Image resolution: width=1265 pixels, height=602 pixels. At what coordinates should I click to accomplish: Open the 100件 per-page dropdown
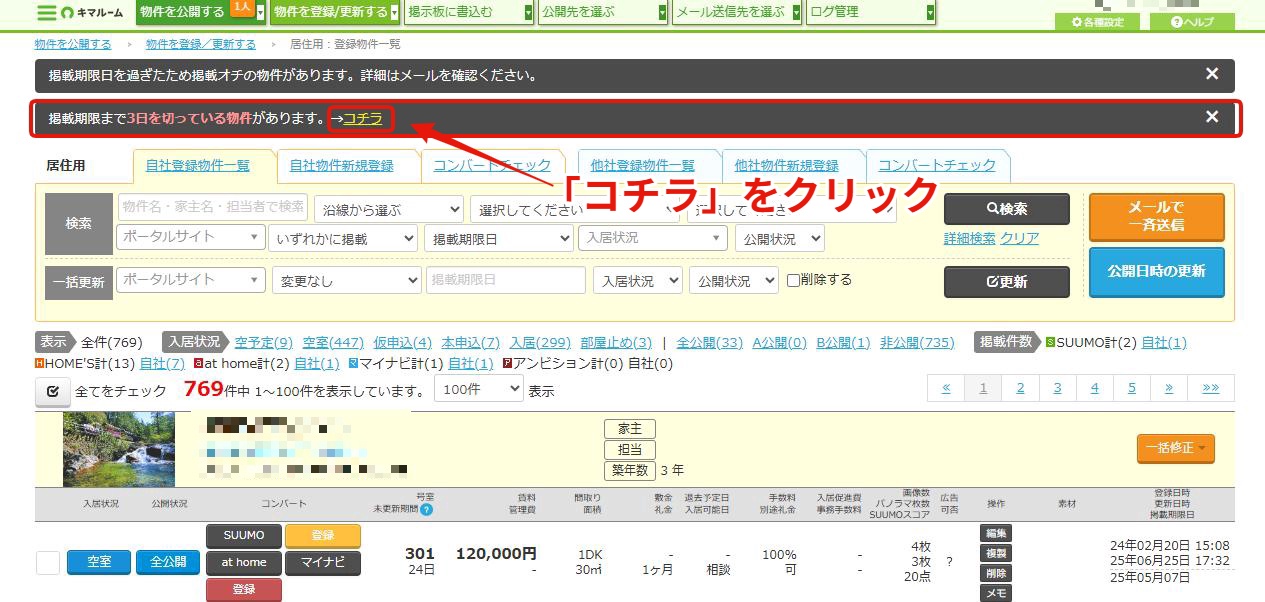coord(478,389)
